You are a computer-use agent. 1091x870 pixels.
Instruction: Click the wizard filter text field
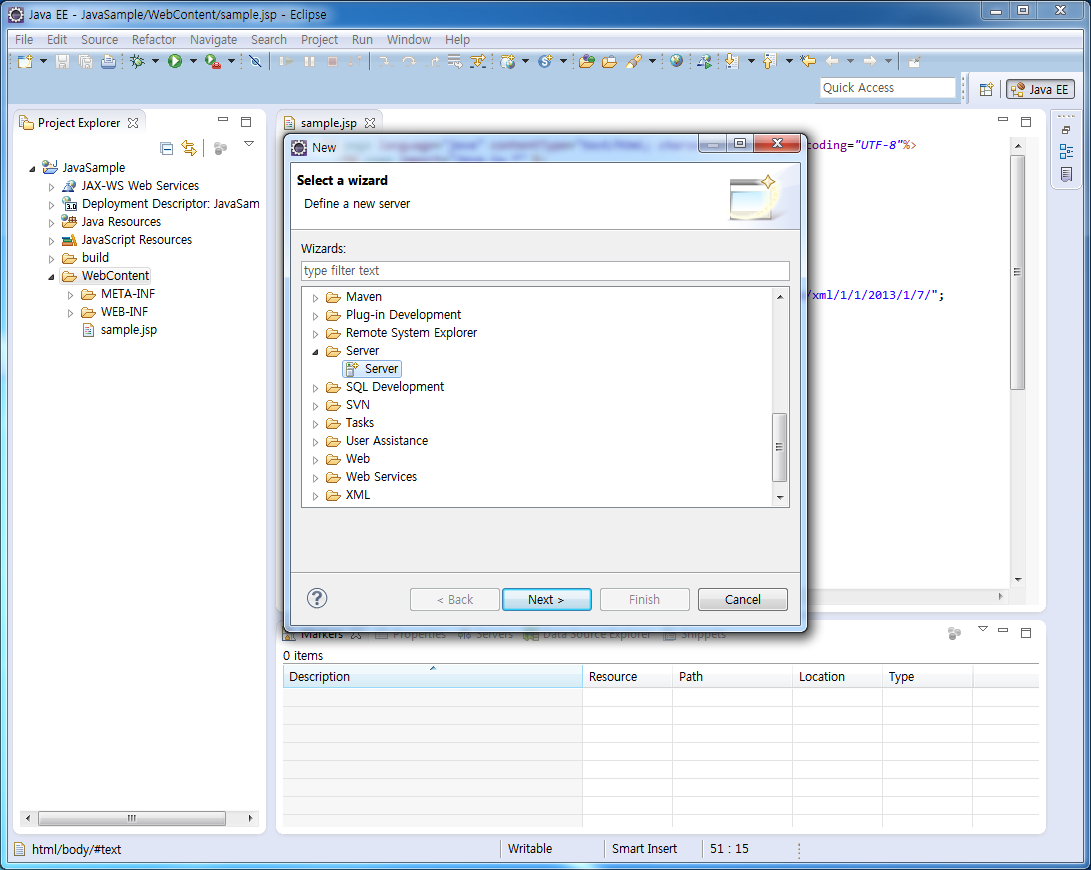[545, 271]
